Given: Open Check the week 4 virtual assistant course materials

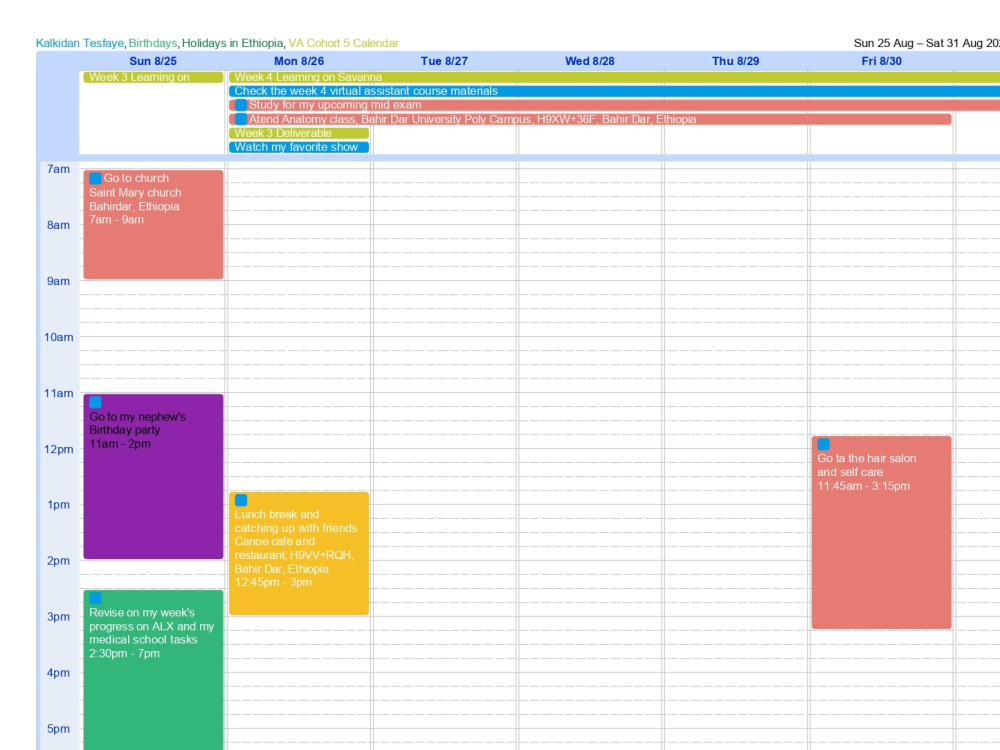Looking at the screenshot, I should point(614,91).
